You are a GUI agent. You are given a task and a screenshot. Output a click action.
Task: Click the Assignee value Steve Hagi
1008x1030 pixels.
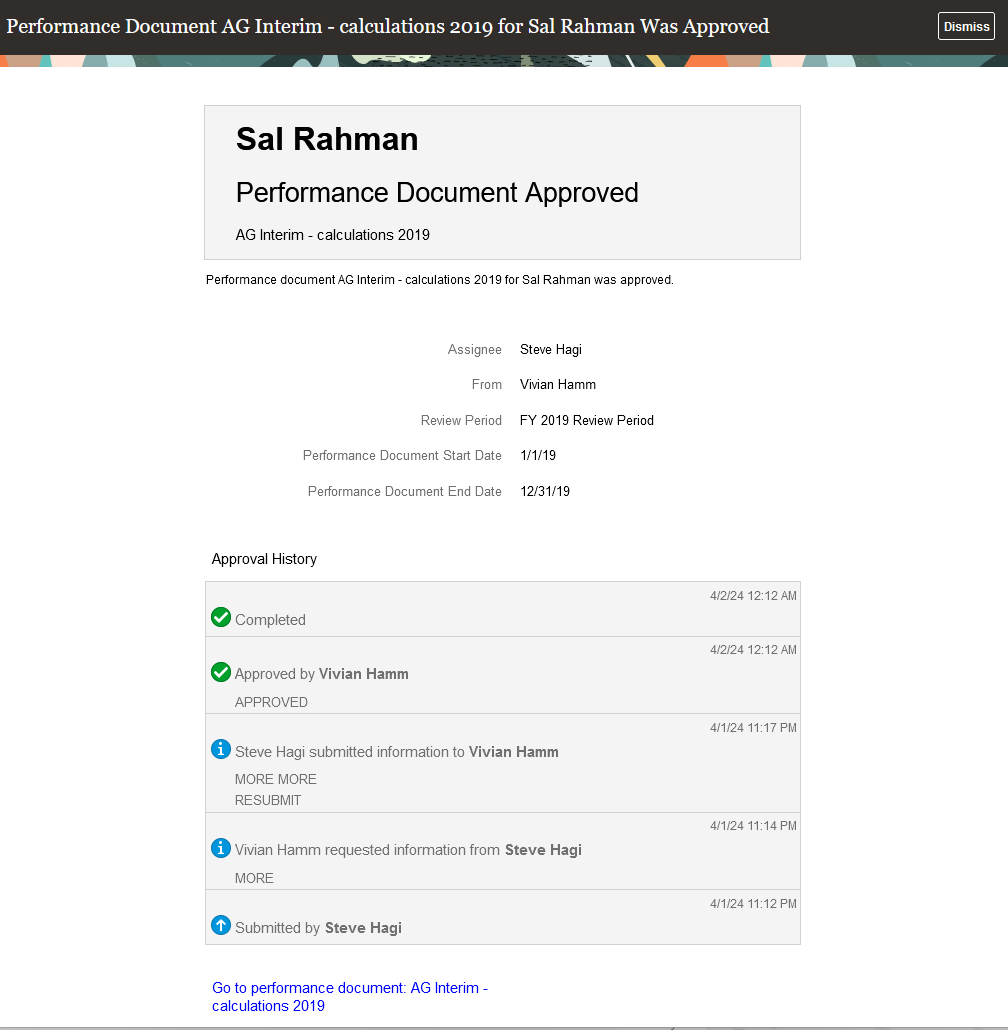[551, 349]
